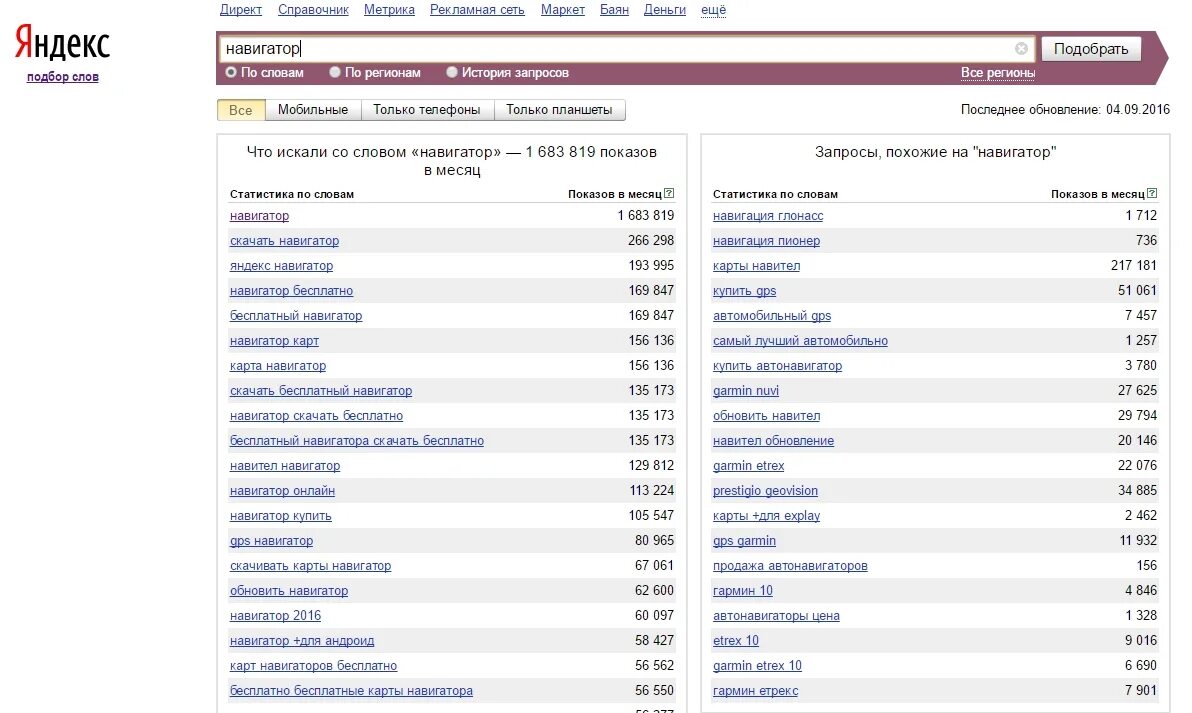The width and height of the screenshot is (1192, 713).
Task: Select the По регионам radio button
Action: tap(334, 72)
